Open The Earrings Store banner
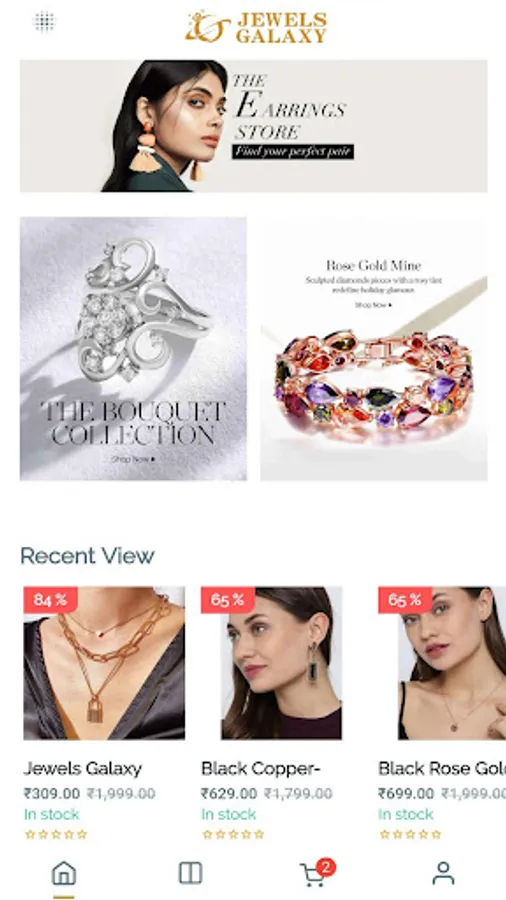506x900 pixels. pos(254,126)
